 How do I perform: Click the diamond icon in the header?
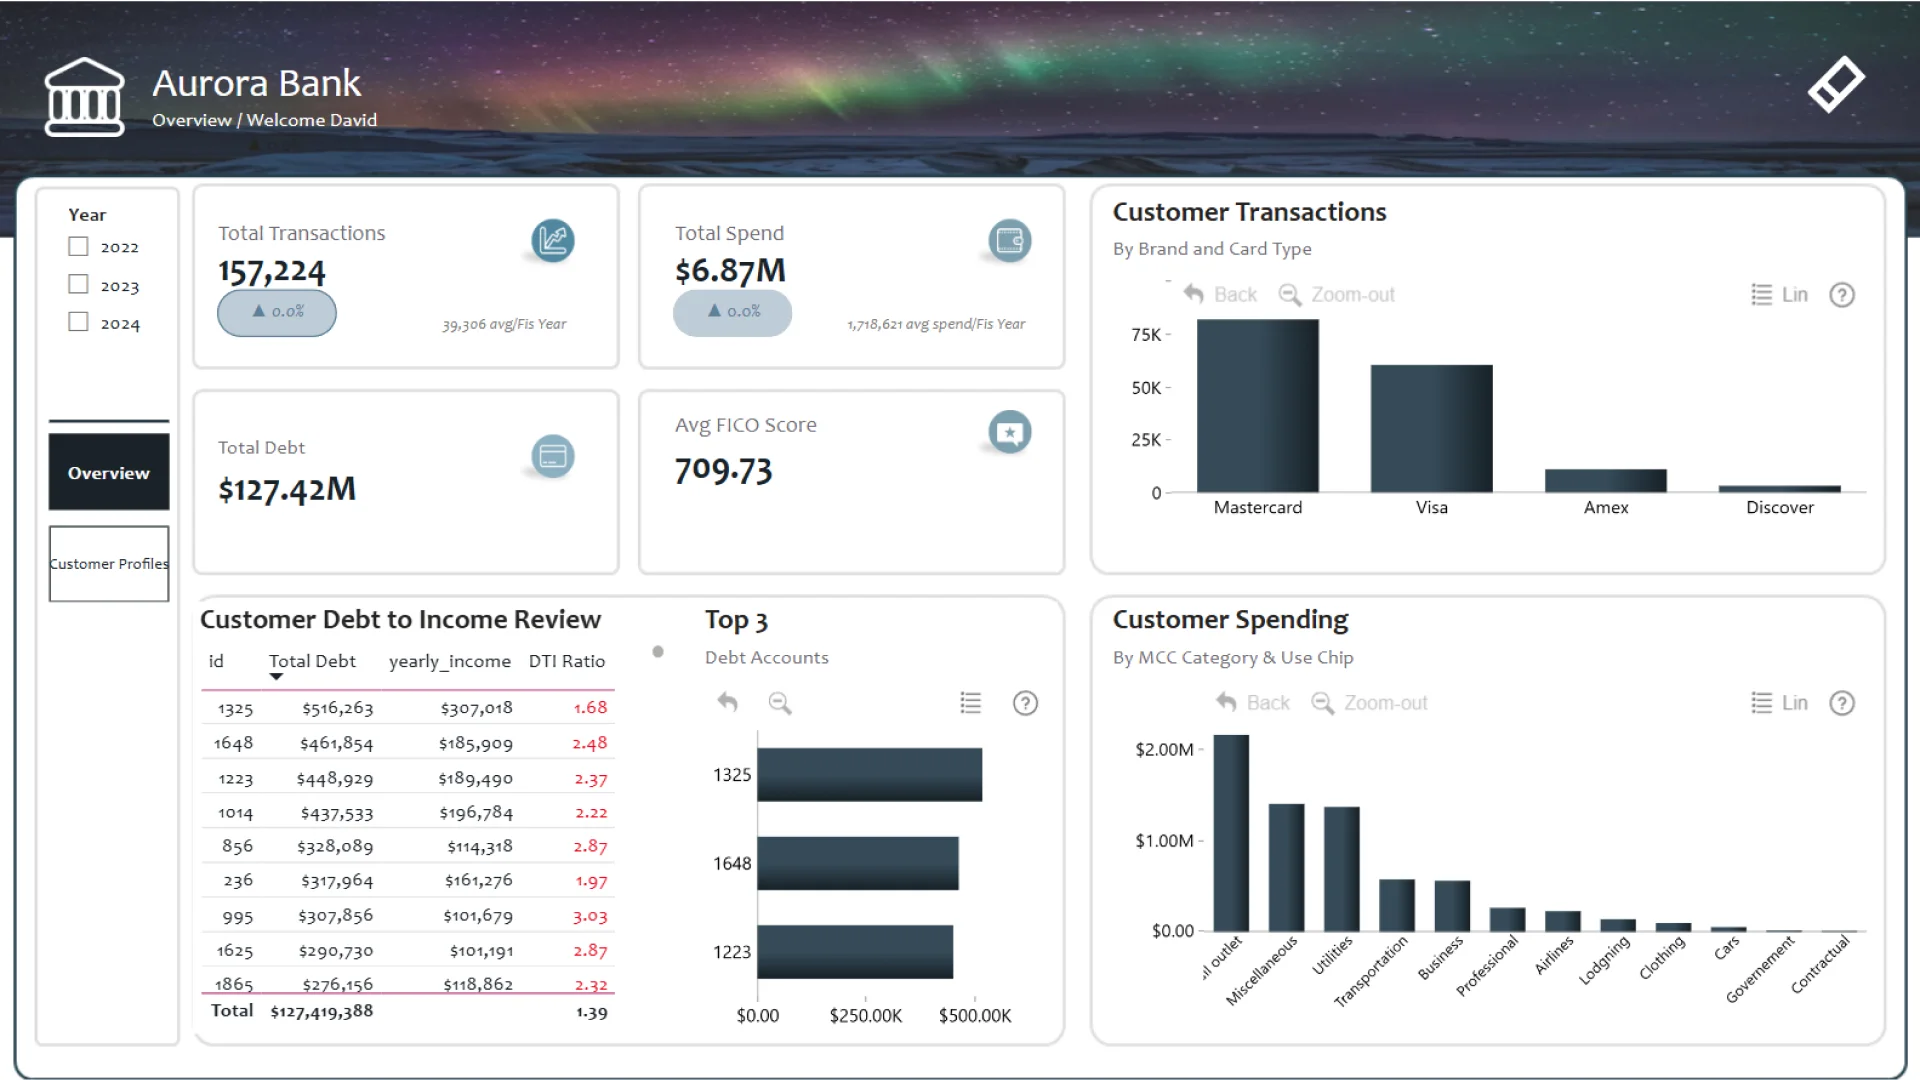[1836, 84]
